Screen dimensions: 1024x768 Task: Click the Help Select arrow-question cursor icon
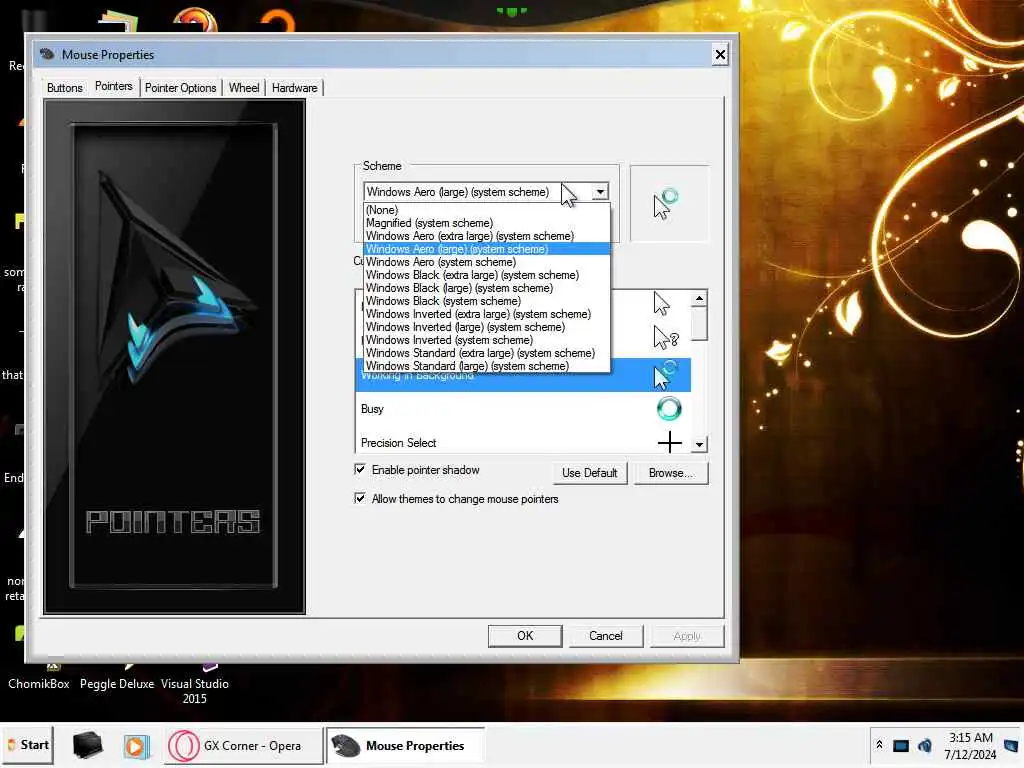(665, 338)
